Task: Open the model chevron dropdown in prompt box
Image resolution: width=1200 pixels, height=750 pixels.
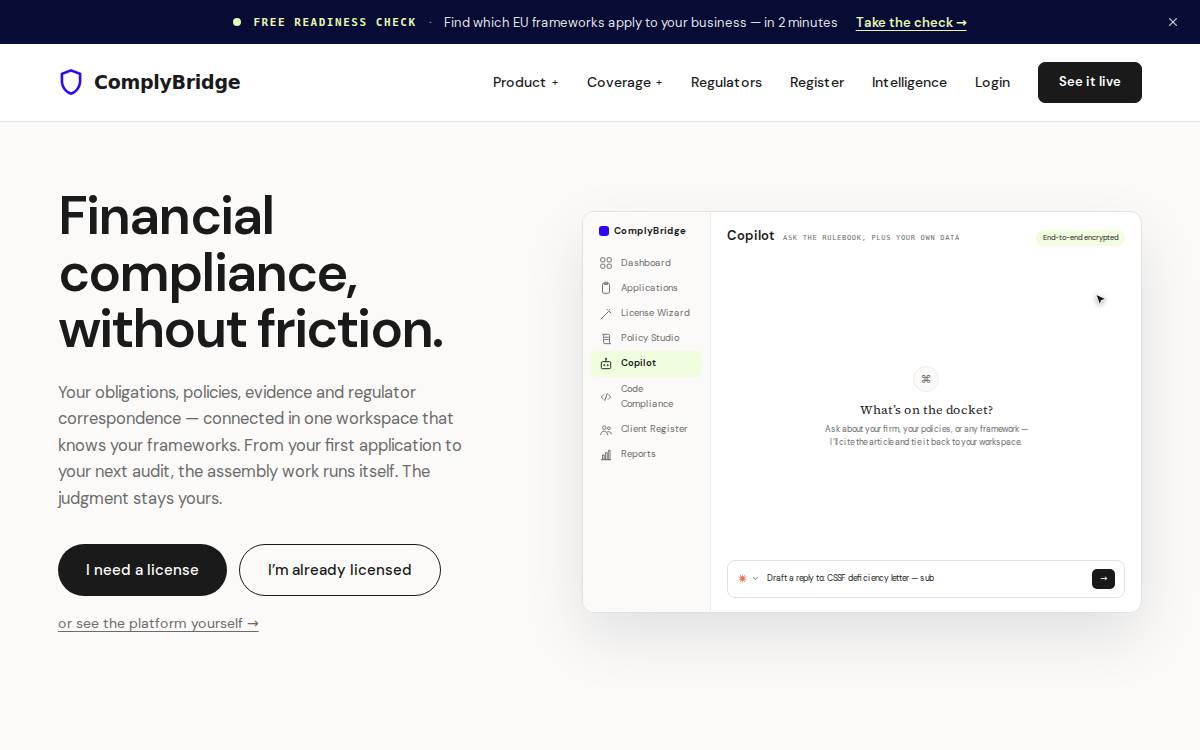Action: pyautogui.click(x=756, y=578)
